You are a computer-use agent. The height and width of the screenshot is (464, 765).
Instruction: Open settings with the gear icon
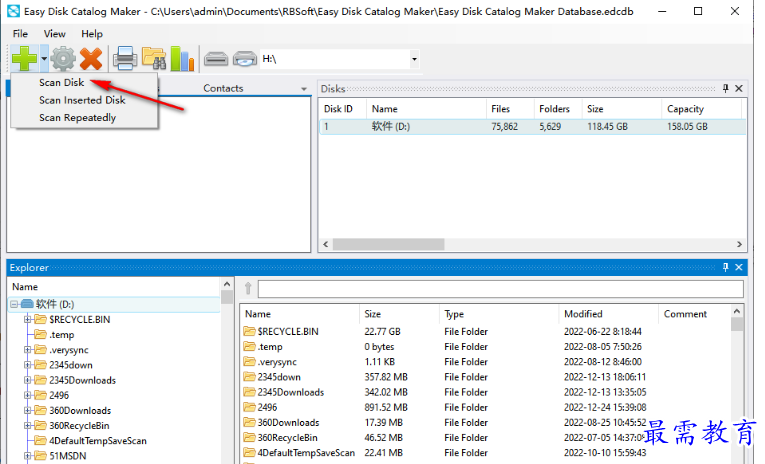tap(63, 59)
